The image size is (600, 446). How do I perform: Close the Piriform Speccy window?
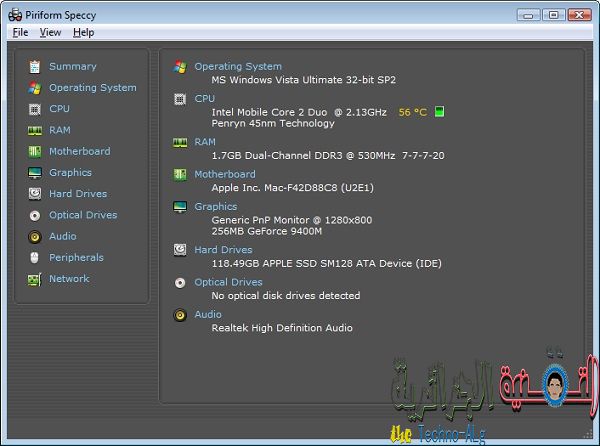tap(579, 15)
